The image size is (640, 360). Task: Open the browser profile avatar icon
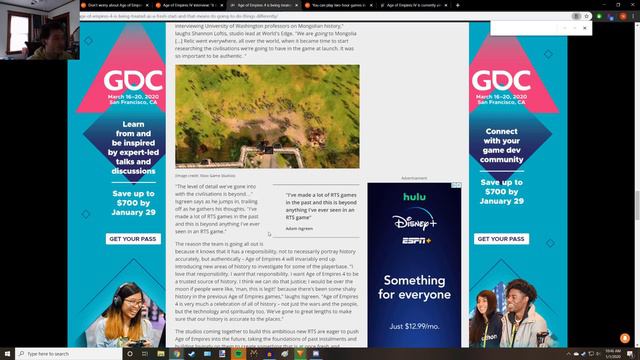(623, 16)
